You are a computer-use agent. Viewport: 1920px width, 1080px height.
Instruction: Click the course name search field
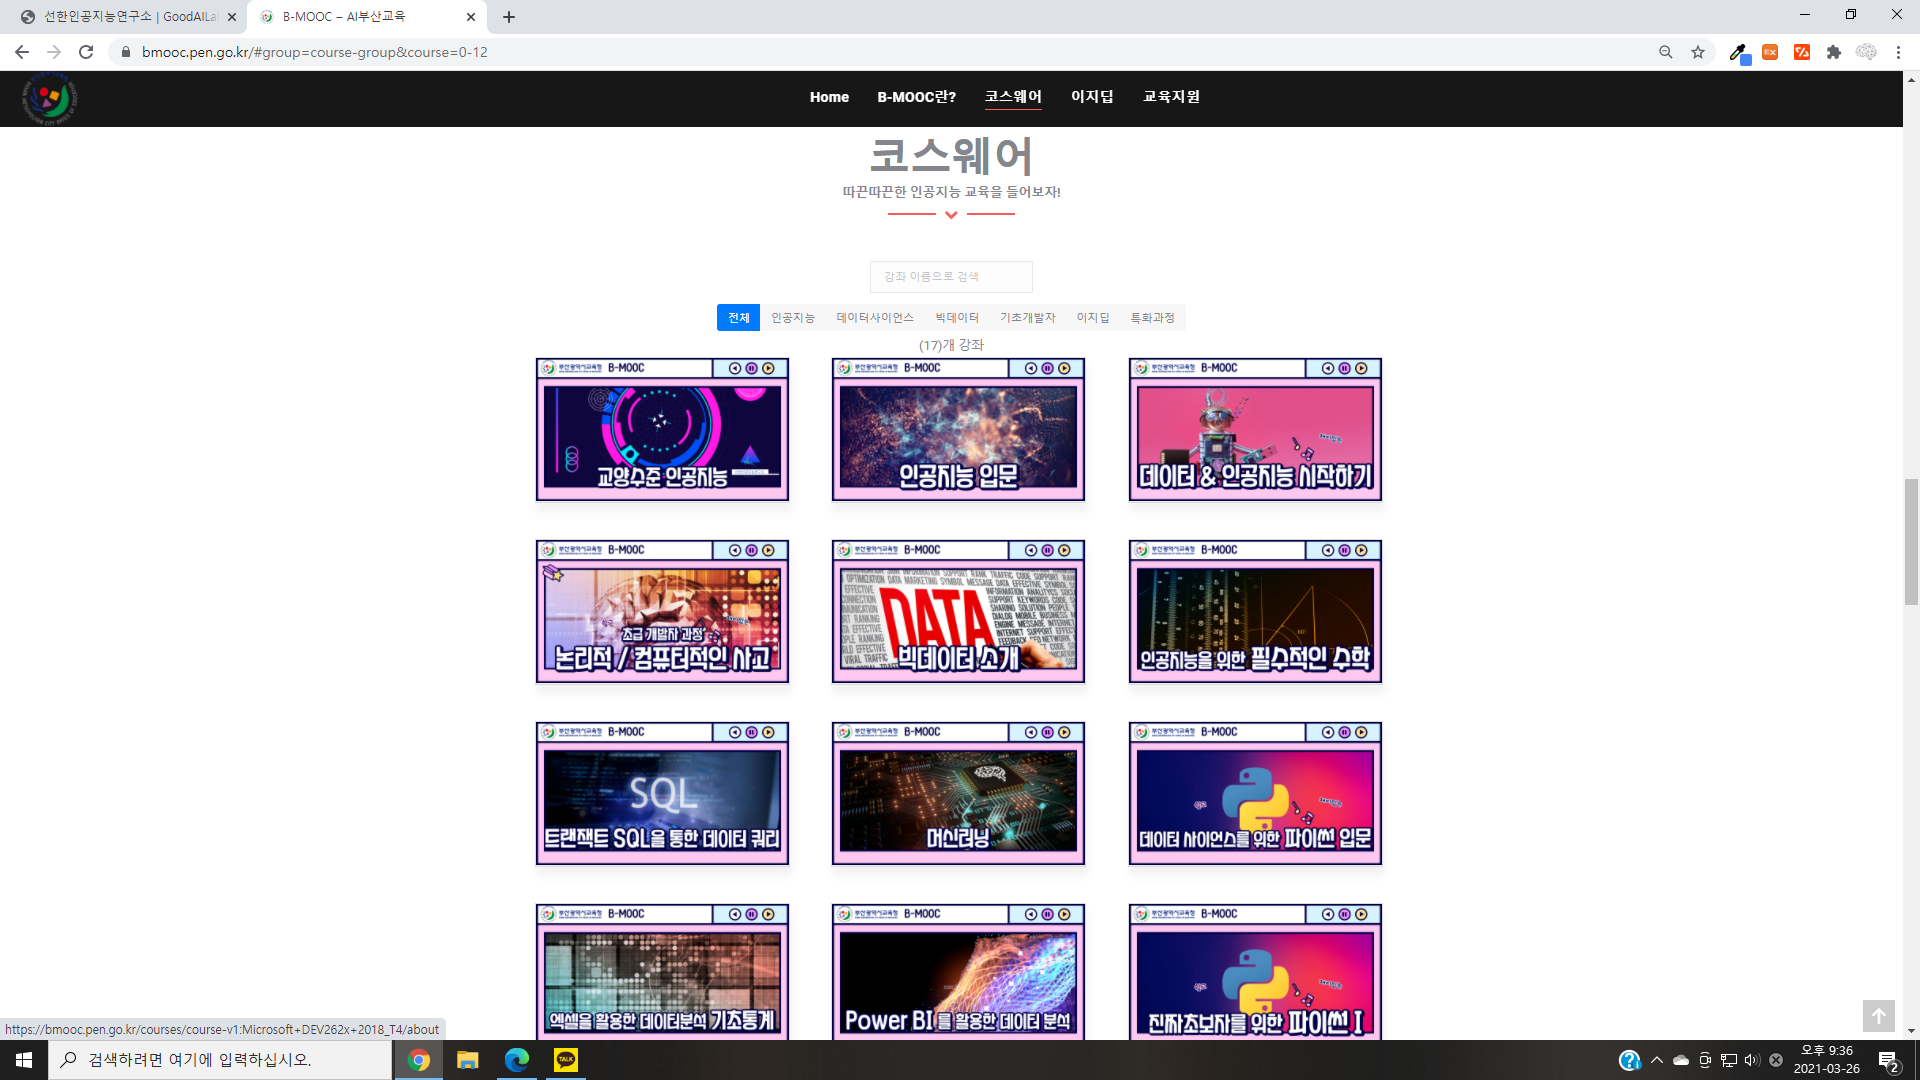point(951,277)
